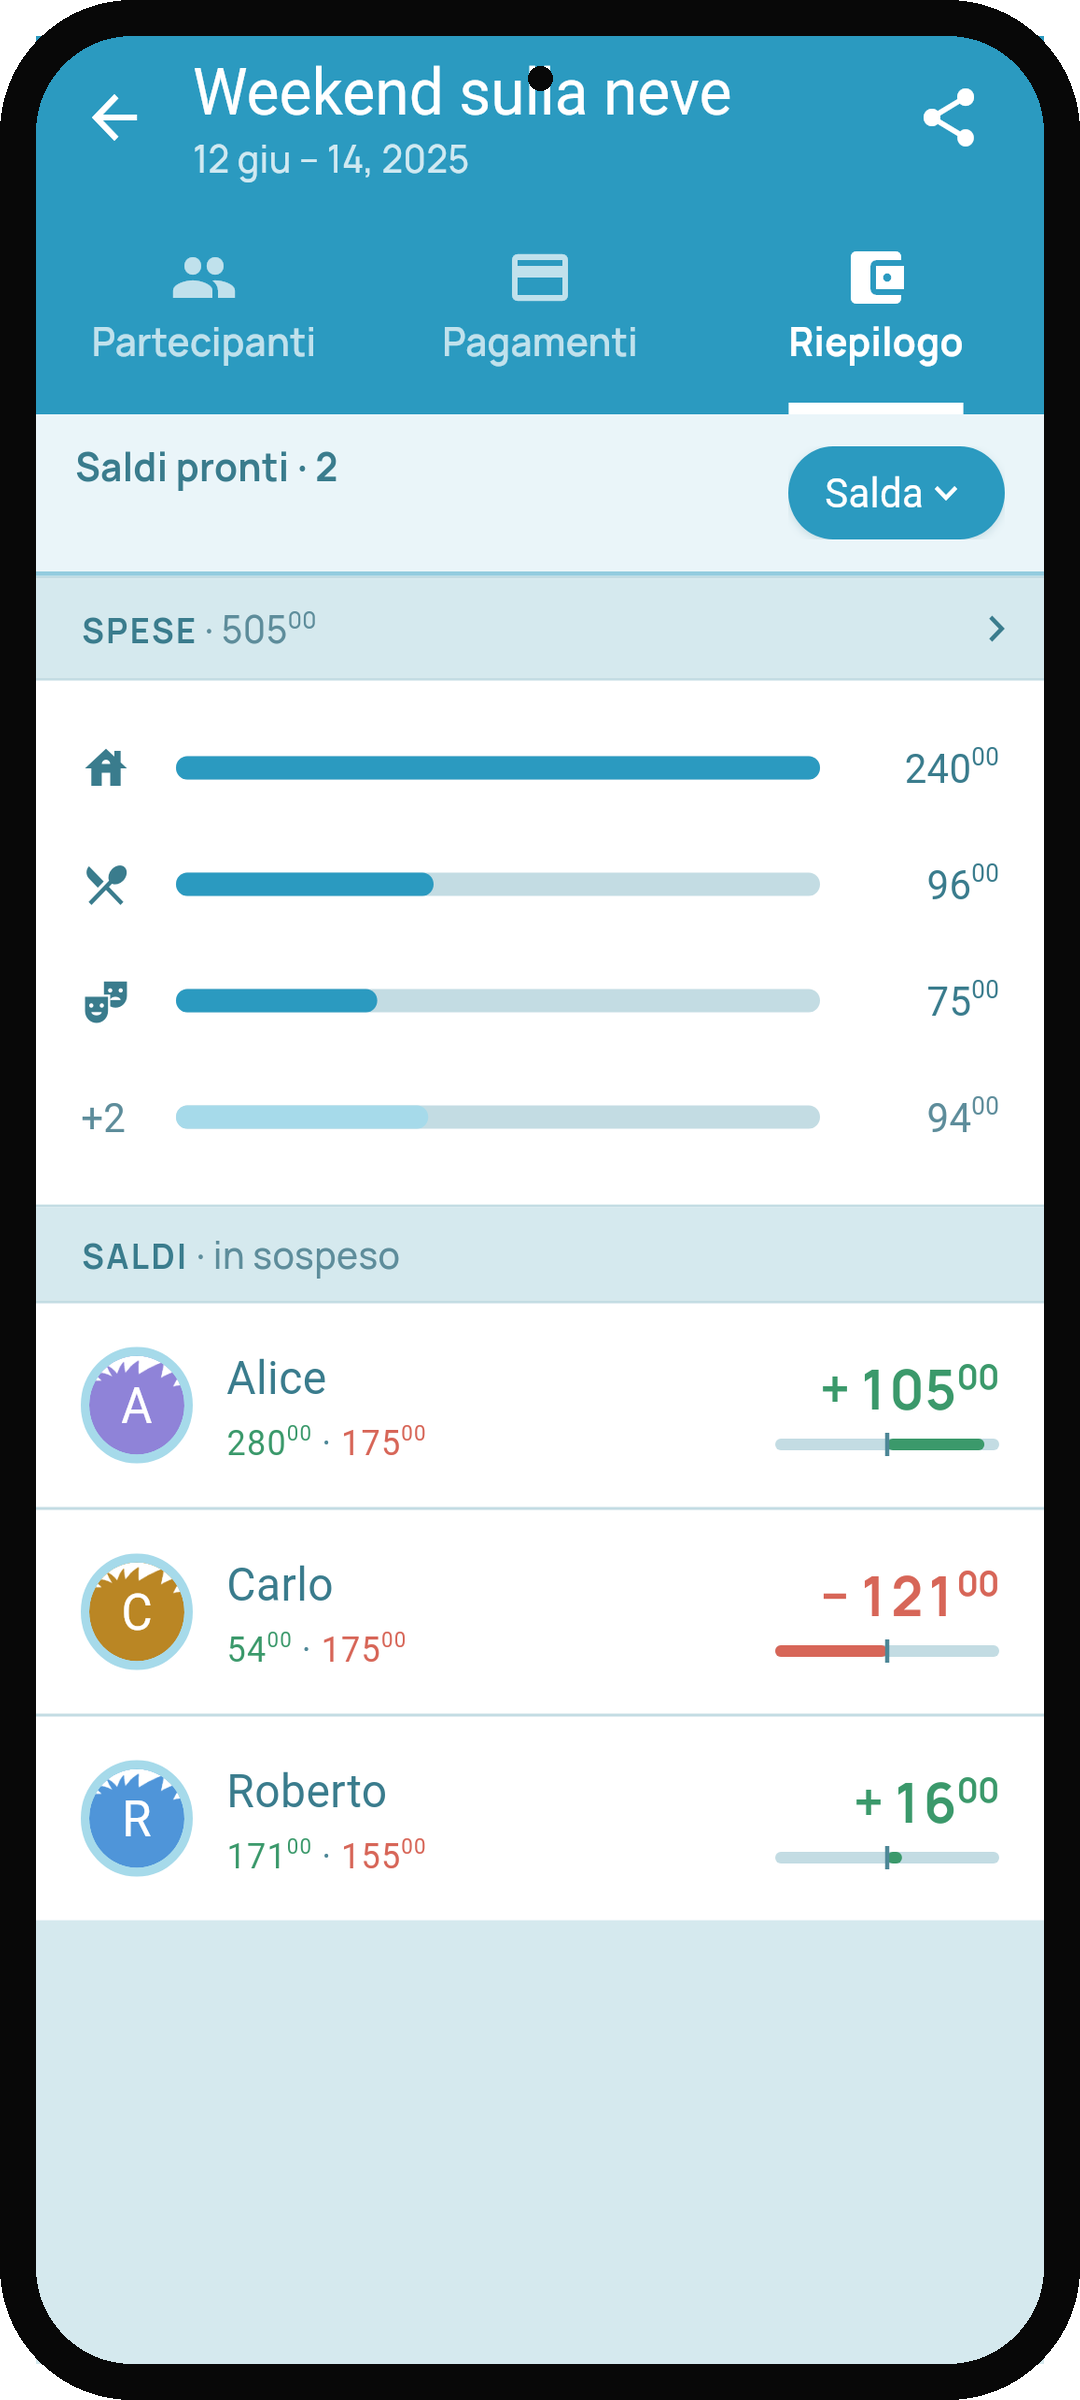Click Alice's green balance bar

887,1444
